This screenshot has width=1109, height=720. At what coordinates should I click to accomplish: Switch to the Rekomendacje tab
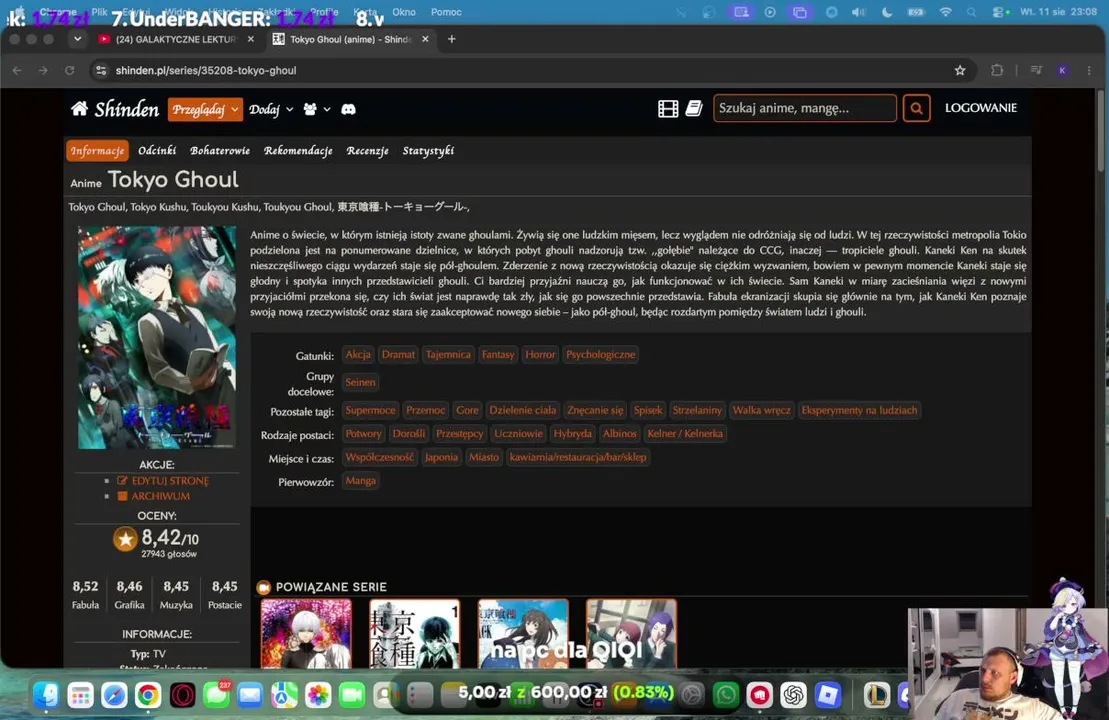click(x=298, y=151)
